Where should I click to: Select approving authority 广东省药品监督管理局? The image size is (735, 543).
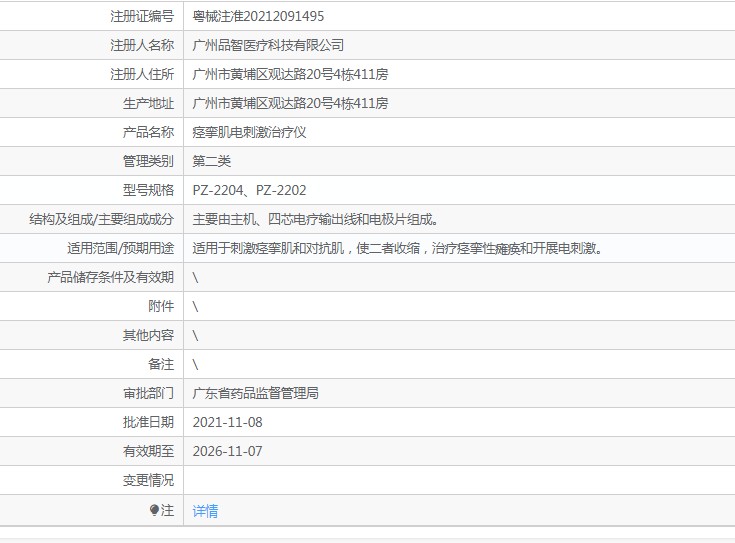click(x=255, y=393)
